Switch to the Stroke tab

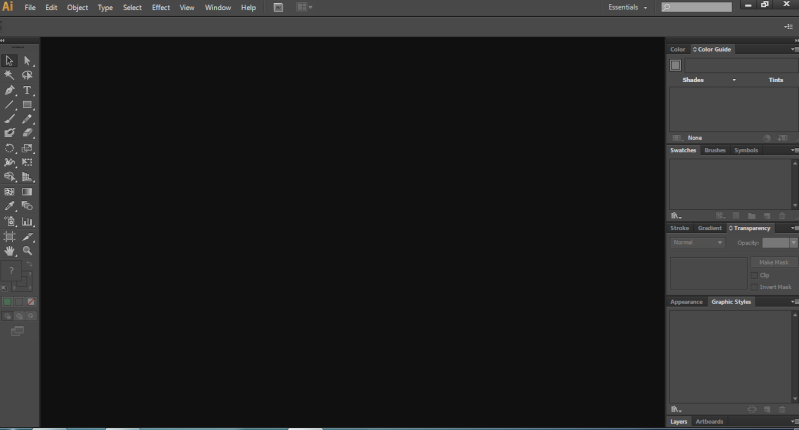coord(679,228)
